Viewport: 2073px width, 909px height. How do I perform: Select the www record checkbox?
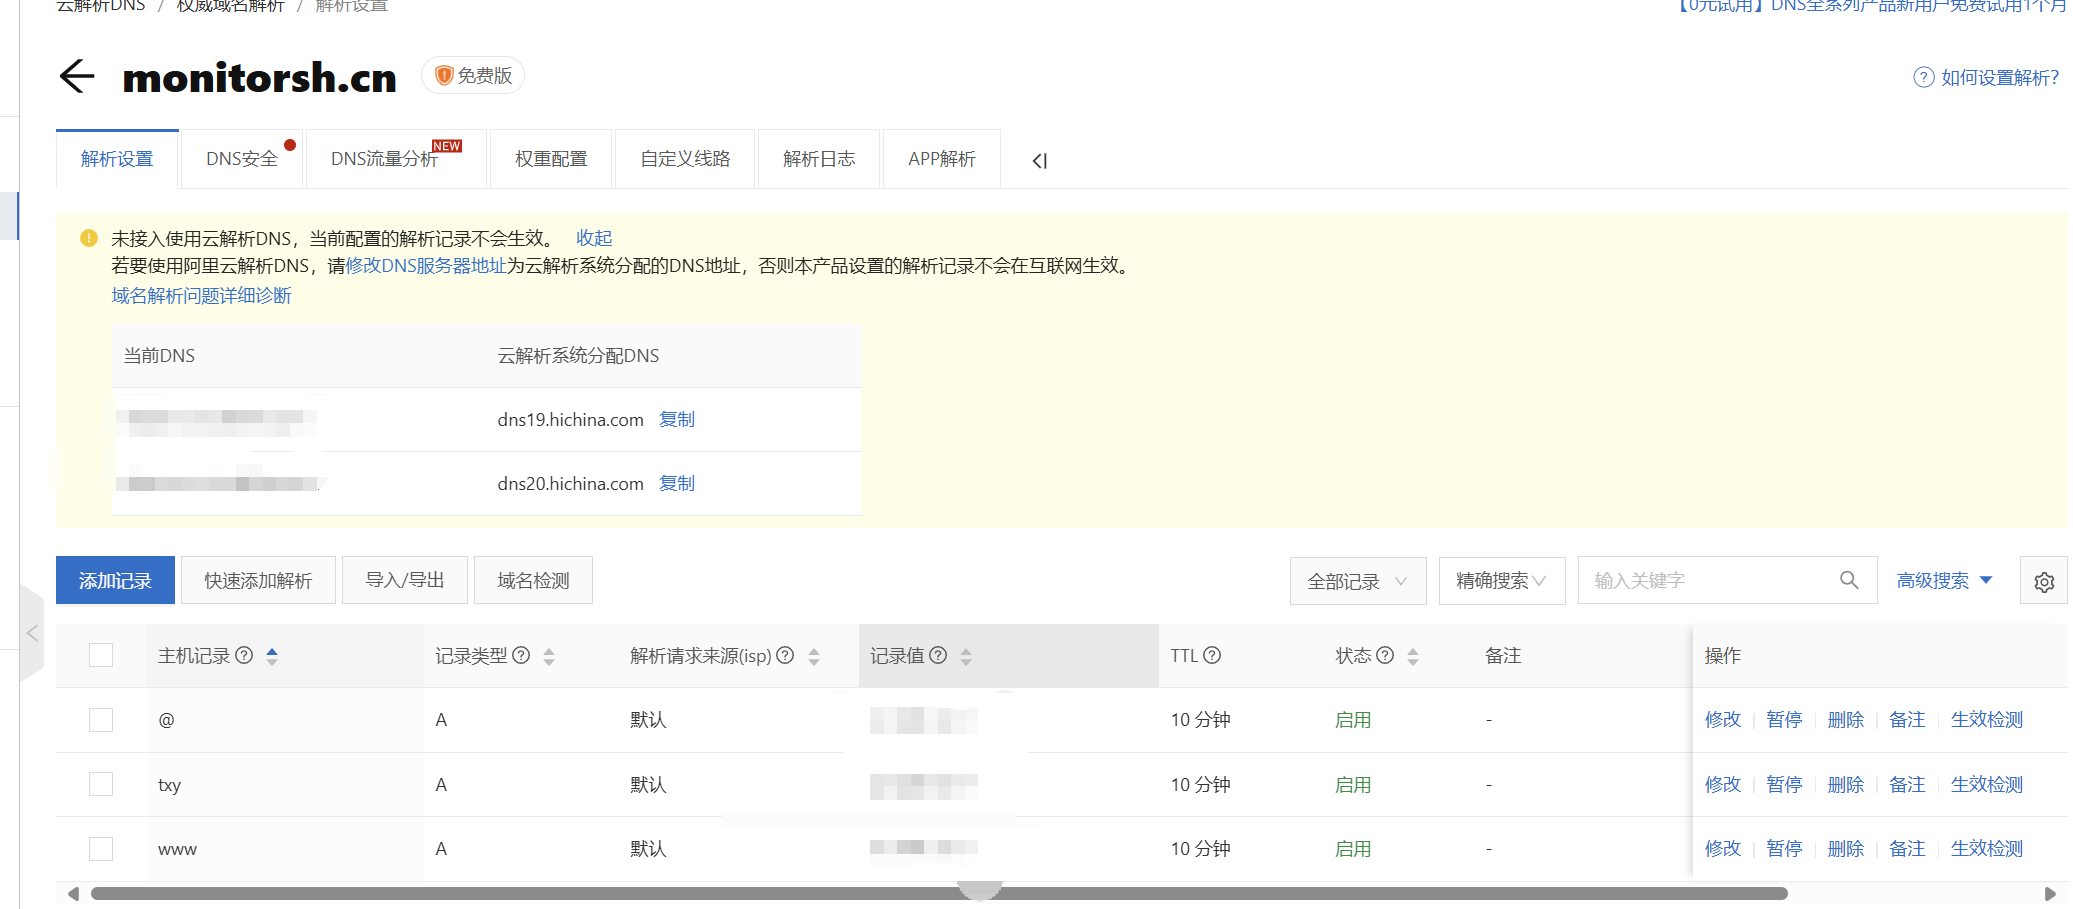(x=101, y=849)
